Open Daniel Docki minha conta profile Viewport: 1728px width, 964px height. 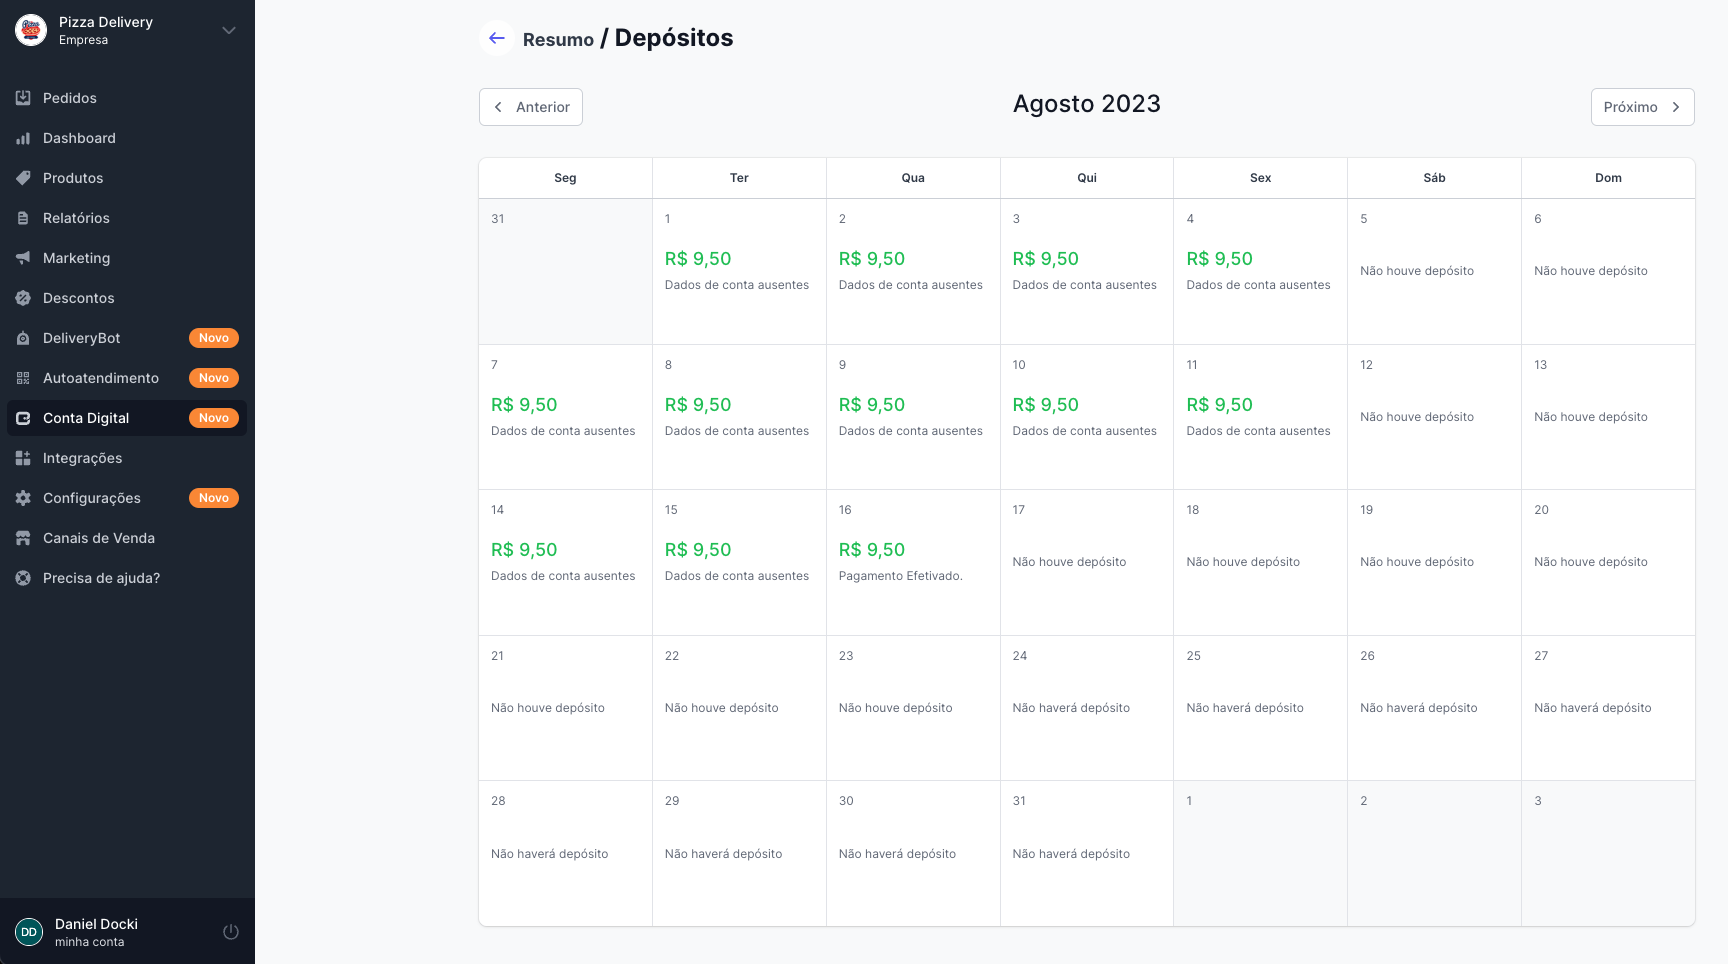96,932
